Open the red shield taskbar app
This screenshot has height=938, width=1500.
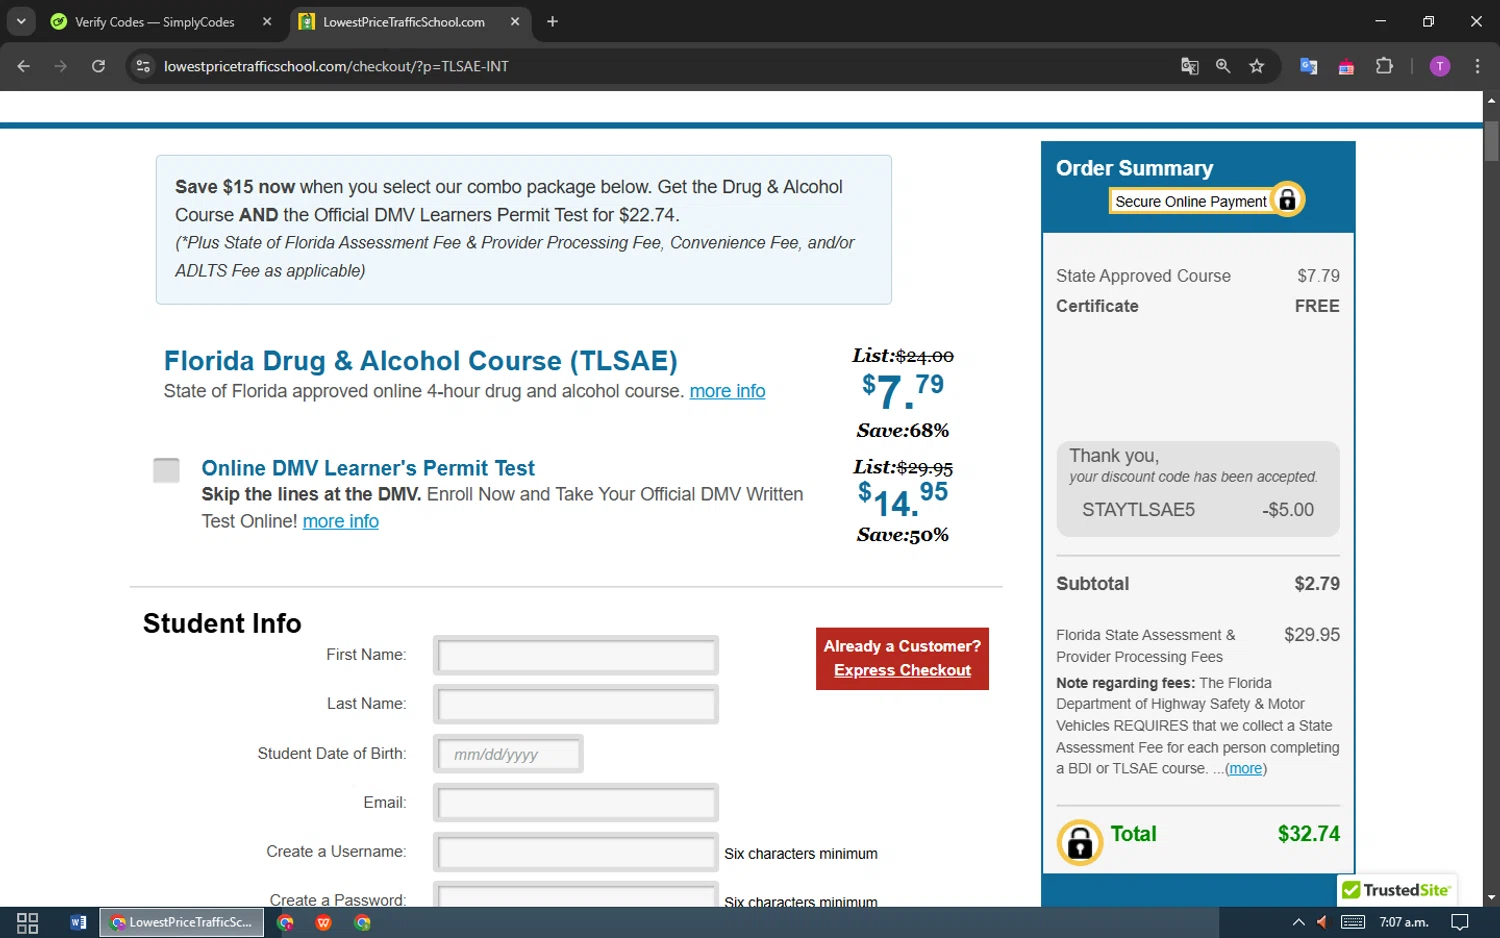coord(323,922)
